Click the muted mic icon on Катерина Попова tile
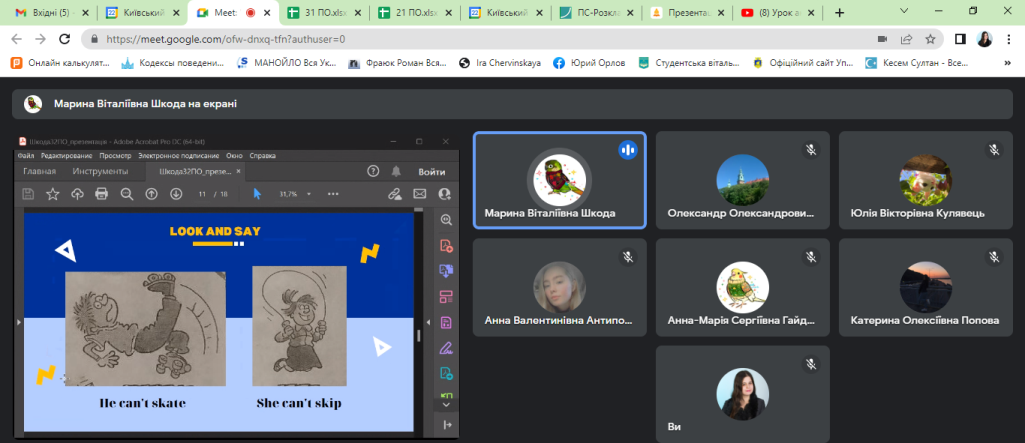 tap(994, 257)
